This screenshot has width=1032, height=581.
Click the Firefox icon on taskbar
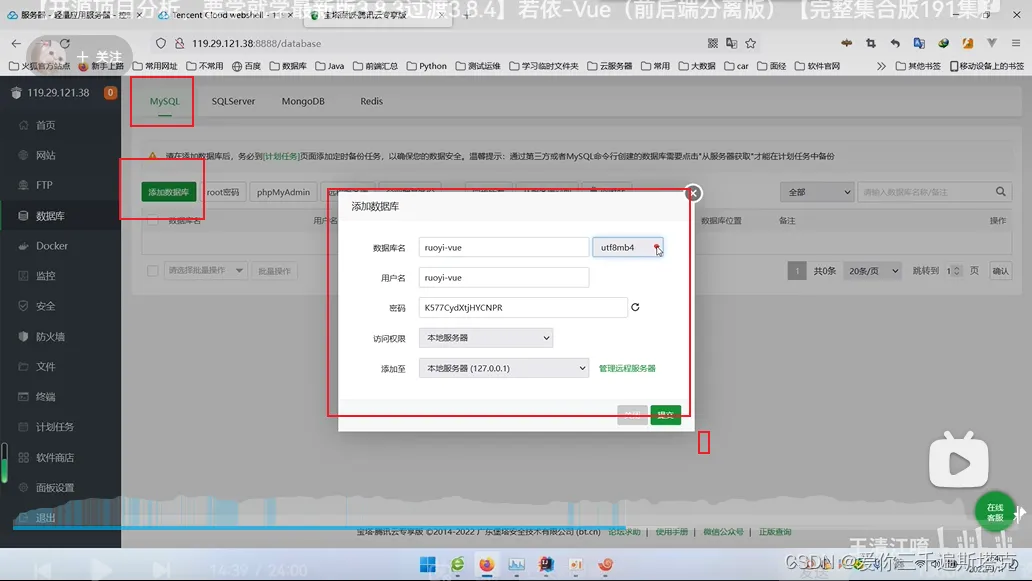(x=486, y=565)
